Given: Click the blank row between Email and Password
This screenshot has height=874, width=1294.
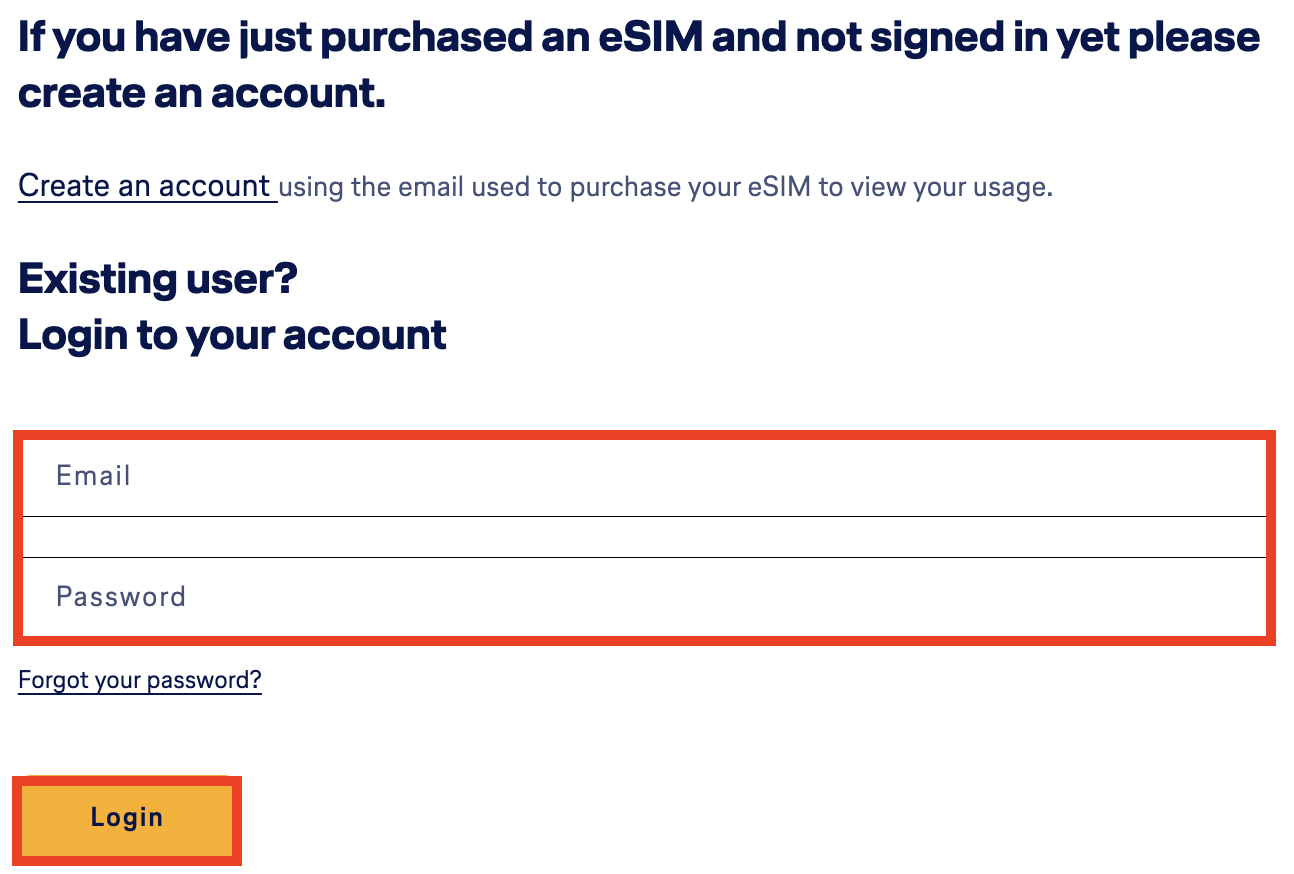Looking at the screenshot, I should click(x=640, y=536).
